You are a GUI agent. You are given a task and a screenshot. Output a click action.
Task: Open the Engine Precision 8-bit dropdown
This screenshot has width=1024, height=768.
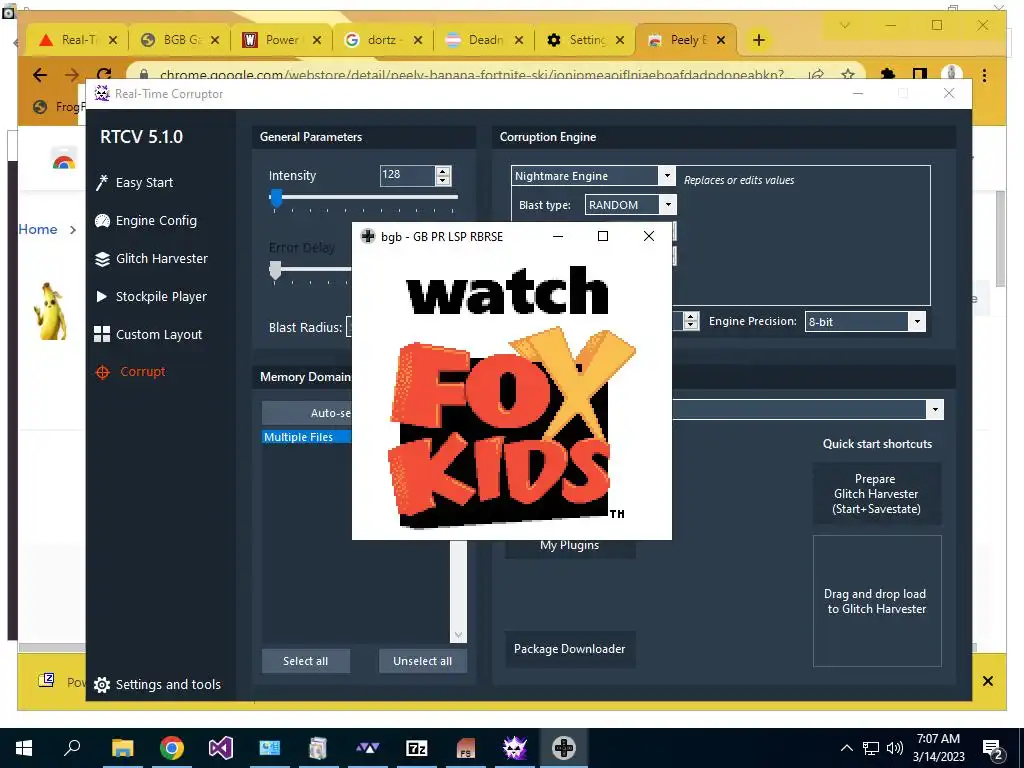(x=917, y=321)
